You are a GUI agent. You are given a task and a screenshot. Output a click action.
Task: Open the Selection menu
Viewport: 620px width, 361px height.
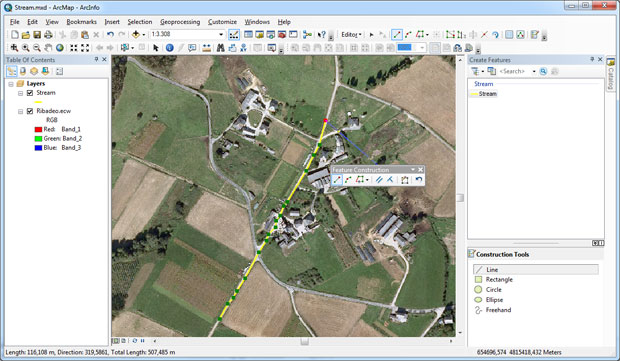pyautogui.click(x=140, y=22)
